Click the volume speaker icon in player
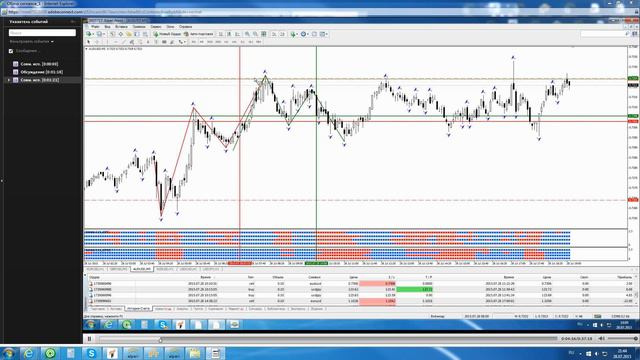Screen dimensions: 640x360 [x=601, y=338]
